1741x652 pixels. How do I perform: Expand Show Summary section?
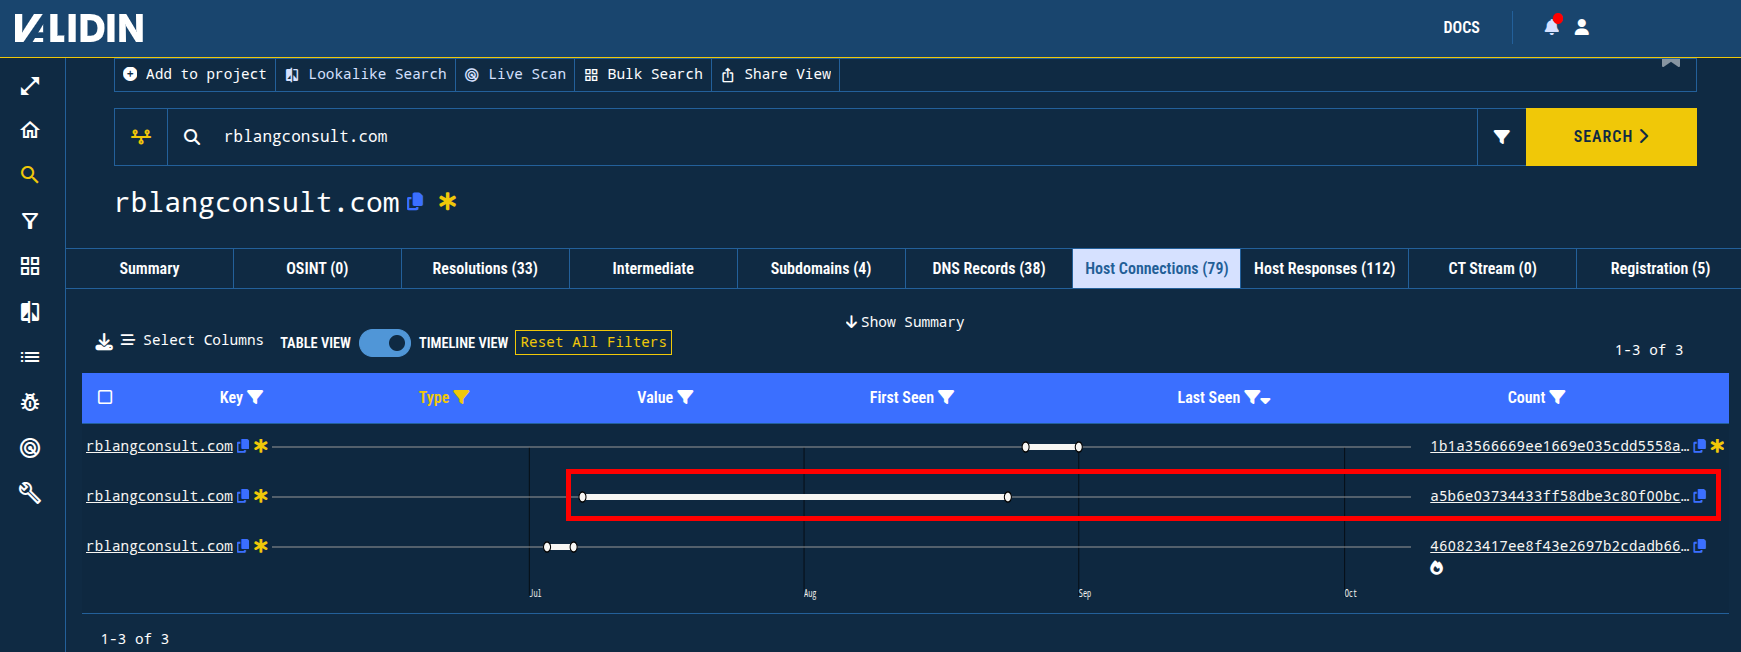tap(904, 322)
